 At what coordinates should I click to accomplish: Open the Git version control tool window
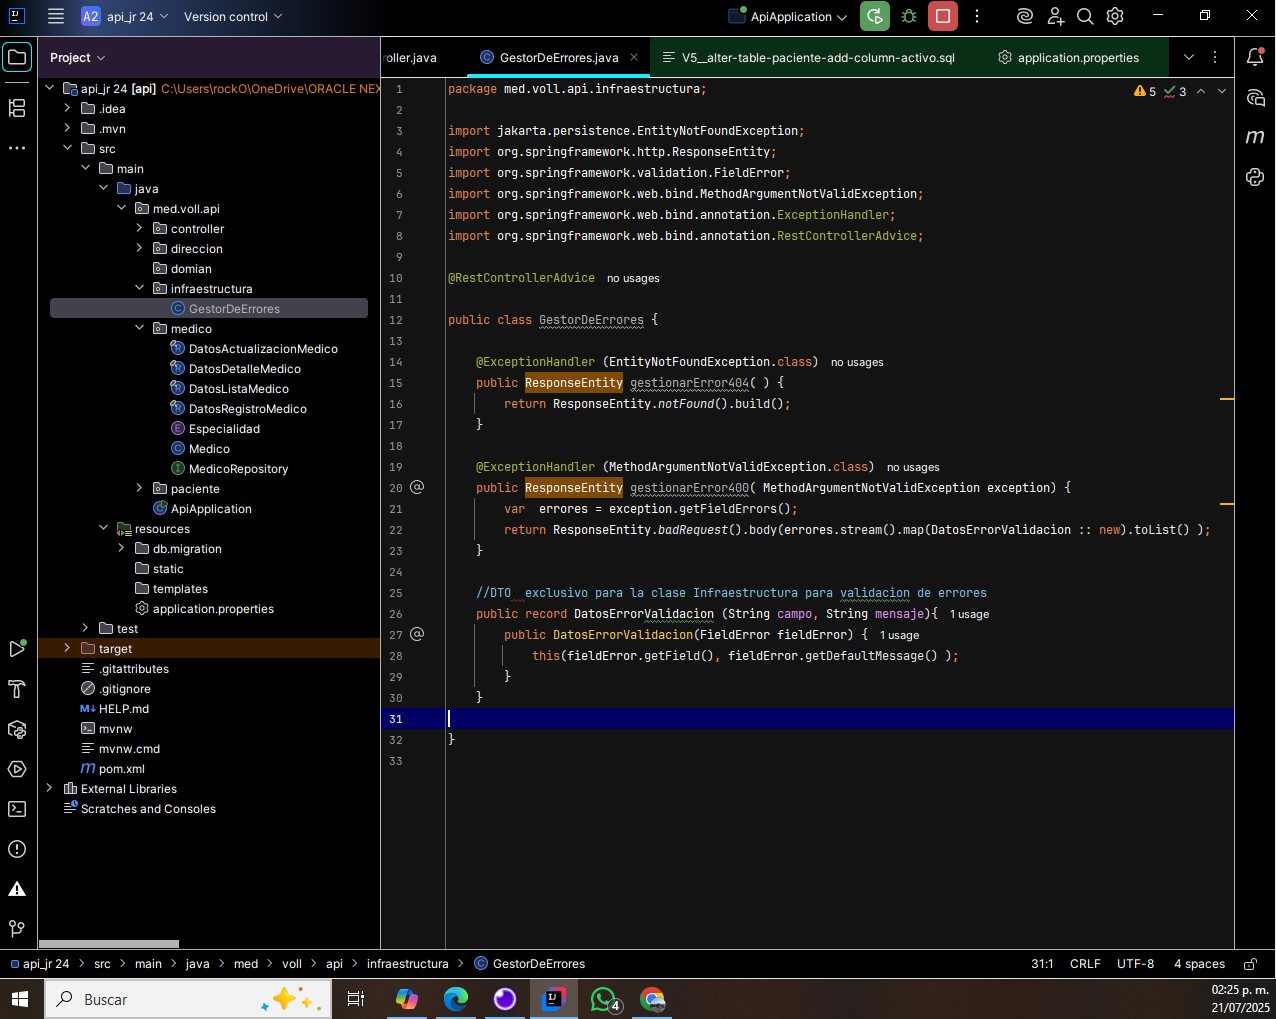17,929
